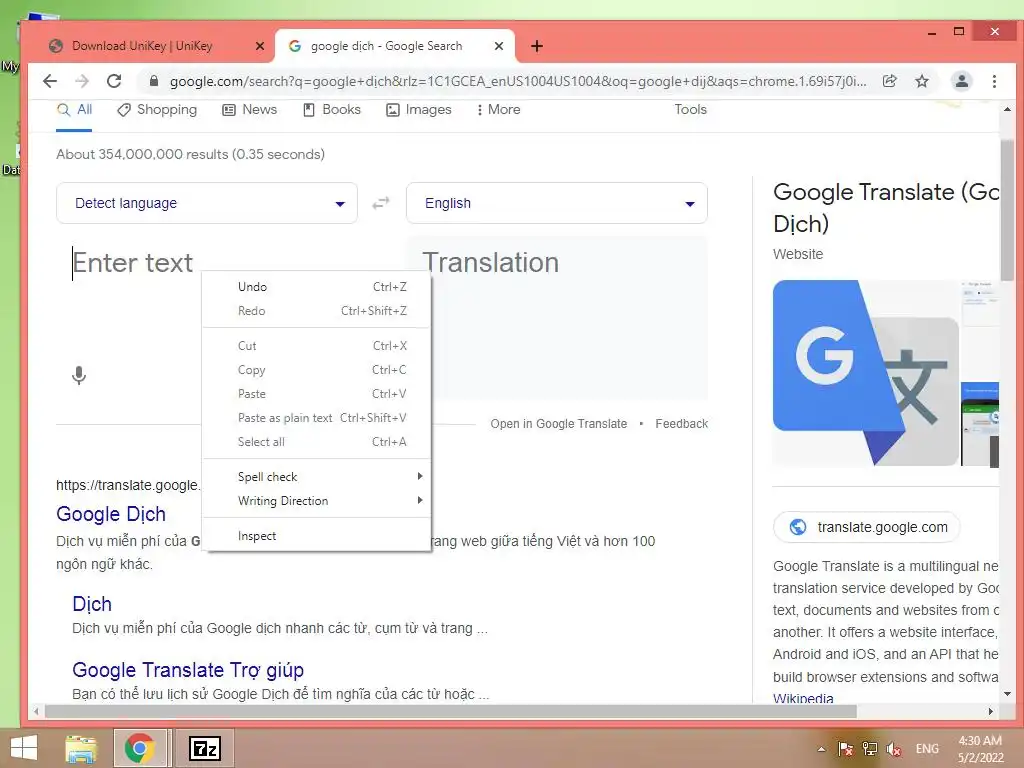This screenshot has height=768, width=1024.
Task: Choose Redo in the context menu
Action: tap(317, 311)
